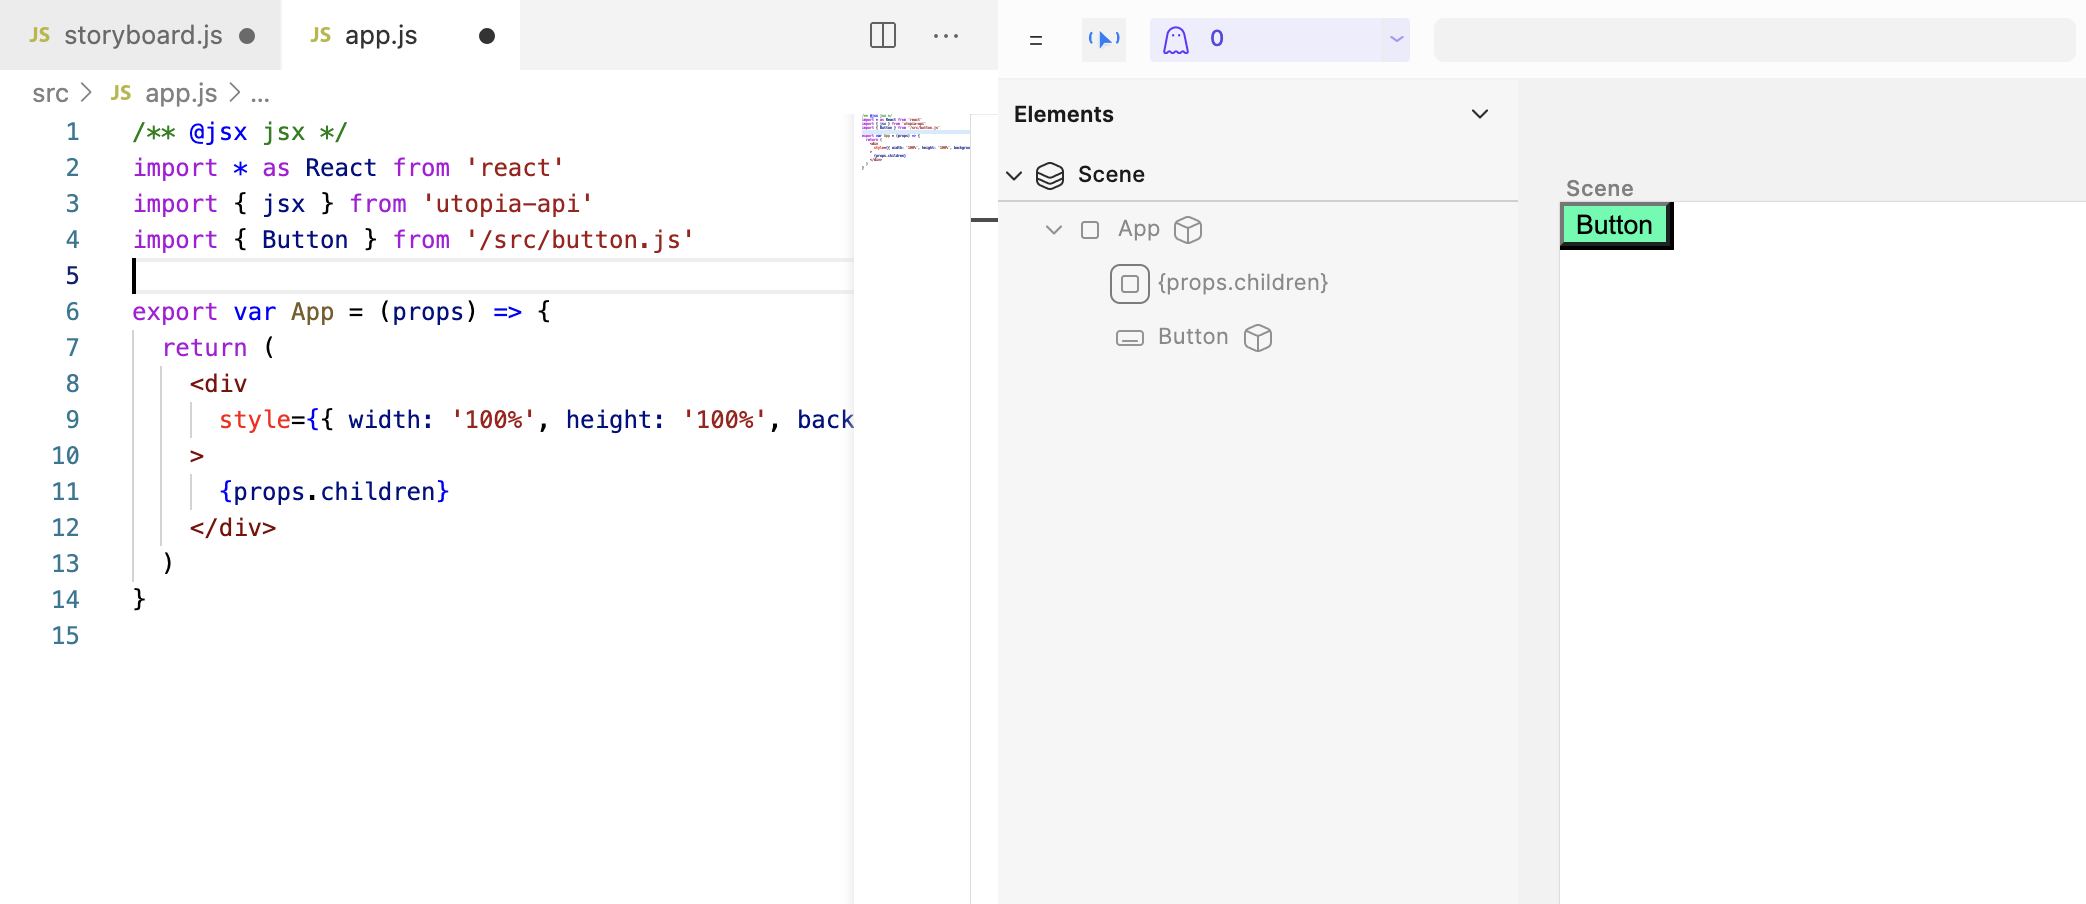Open the editor menu via hamburger icon
The width and height of the screenshot is (2086, 904).
[x=1036, y=40]
